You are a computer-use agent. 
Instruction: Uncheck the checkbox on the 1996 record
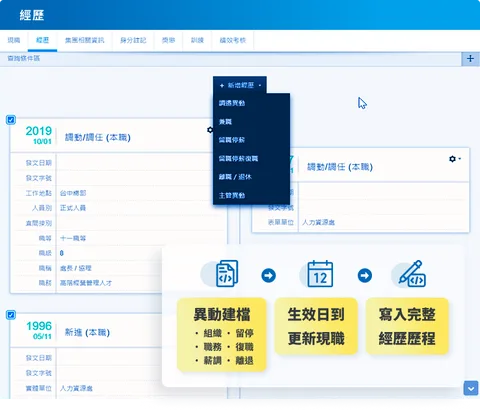pyautogui.click(x=11, y=315)
